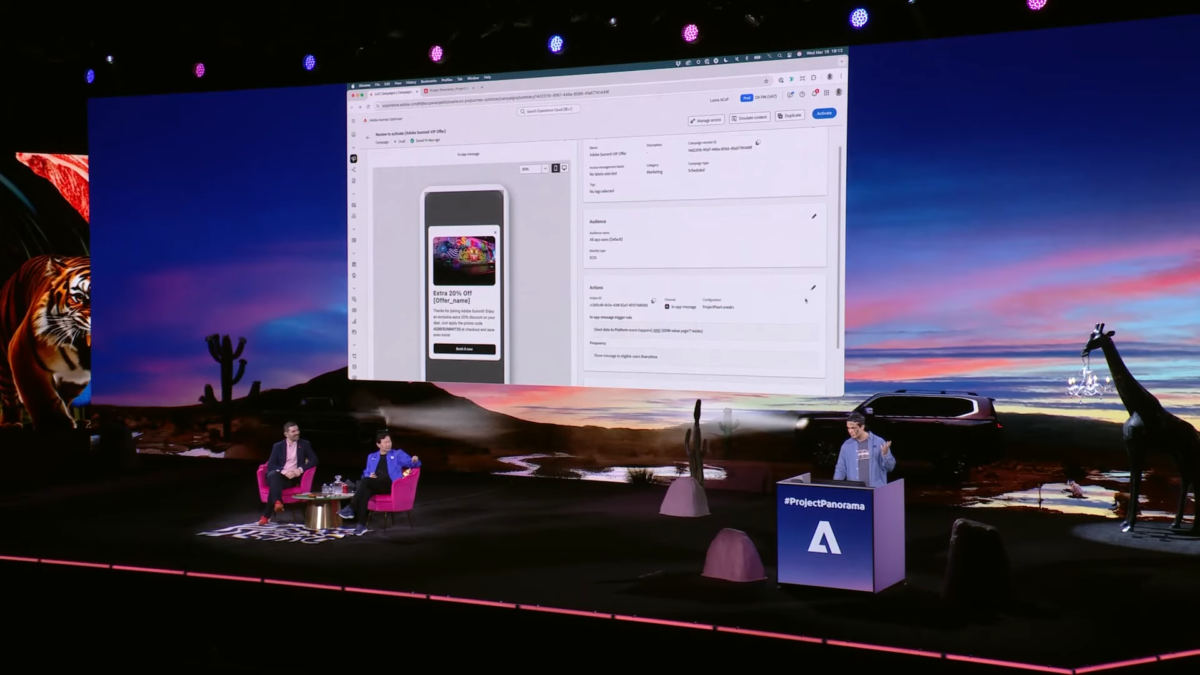The width and height of the screenshot is (1200, 675).
Task: Edit the Audience section via pencil icon
Action: pos(814,216)
